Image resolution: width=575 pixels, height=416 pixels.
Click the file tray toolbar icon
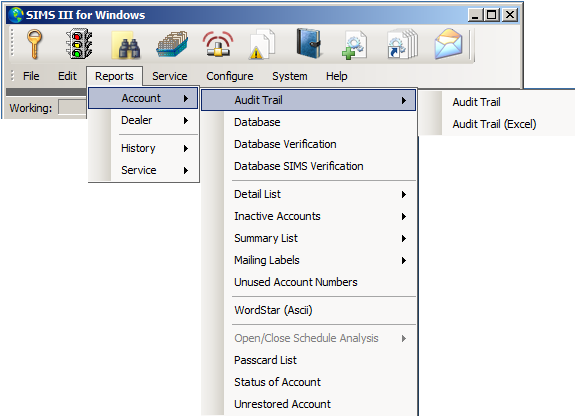(172, 44)
